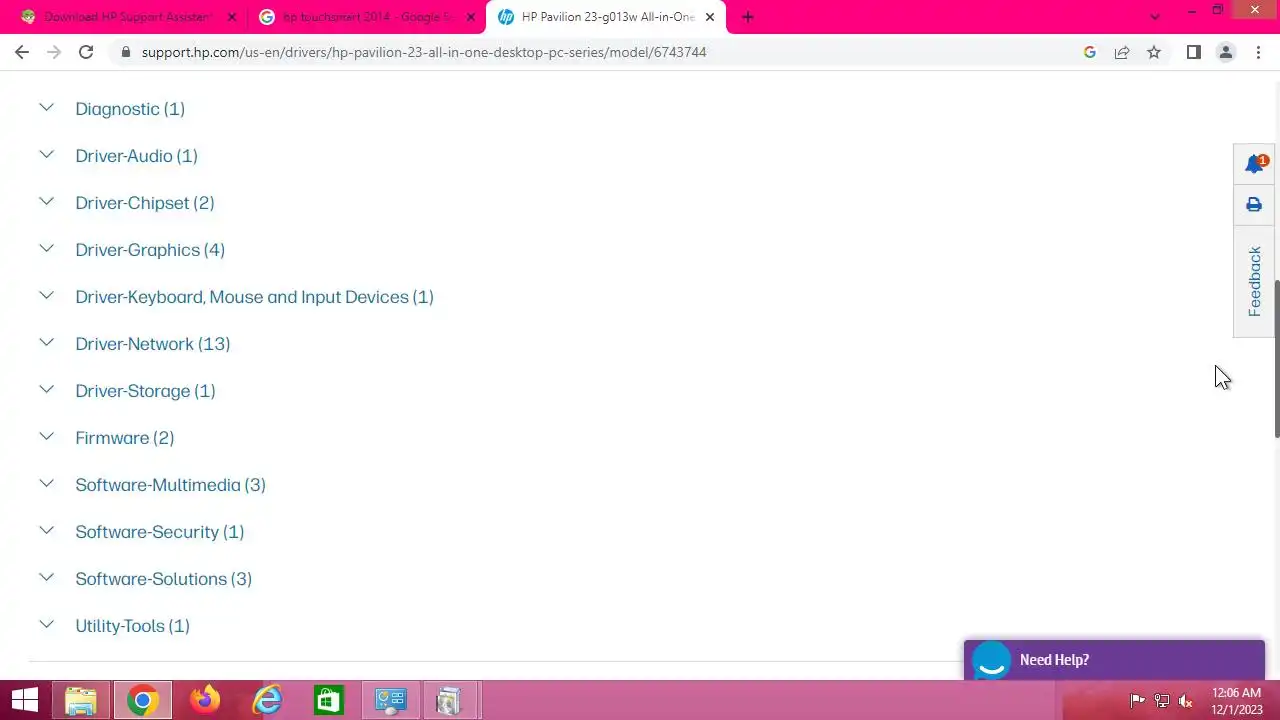Open File Explorer from taskbar
This screenshot has height=720, width=1280.
click(81, 700)
